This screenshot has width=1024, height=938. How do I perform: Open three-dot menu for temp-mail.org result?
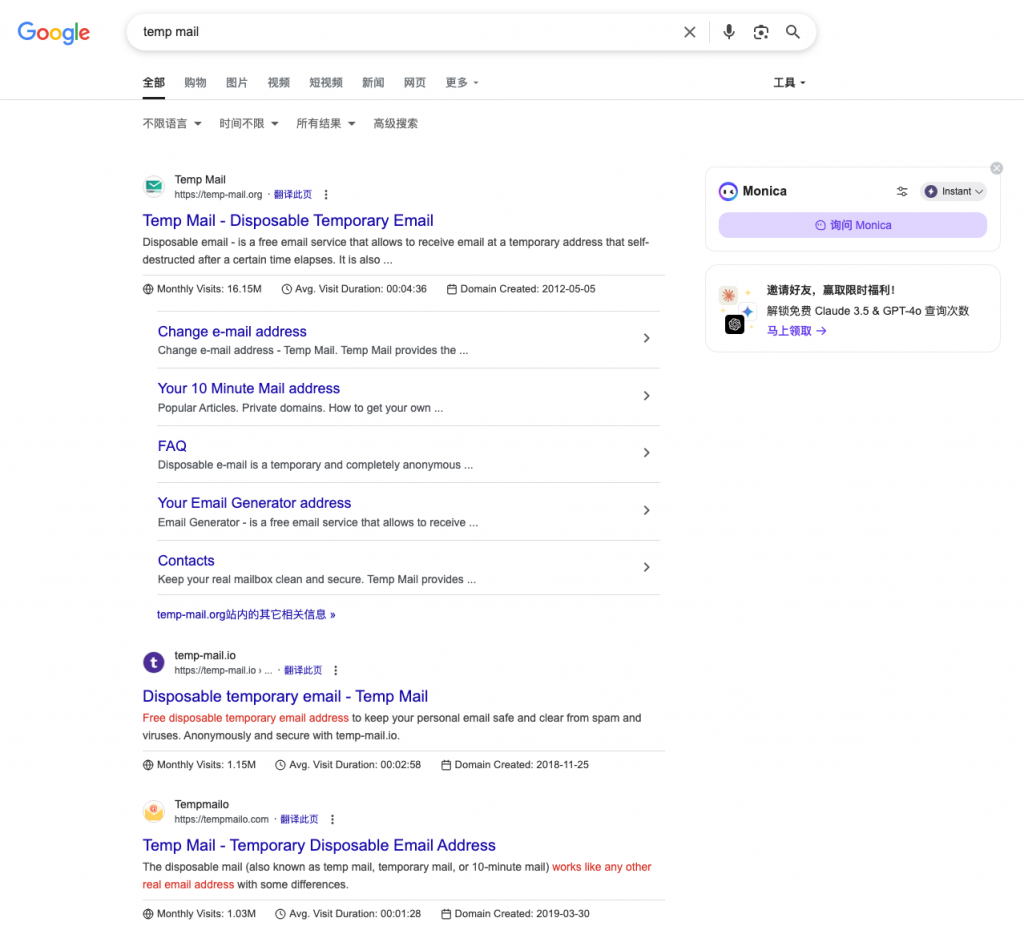coord(326,195)
